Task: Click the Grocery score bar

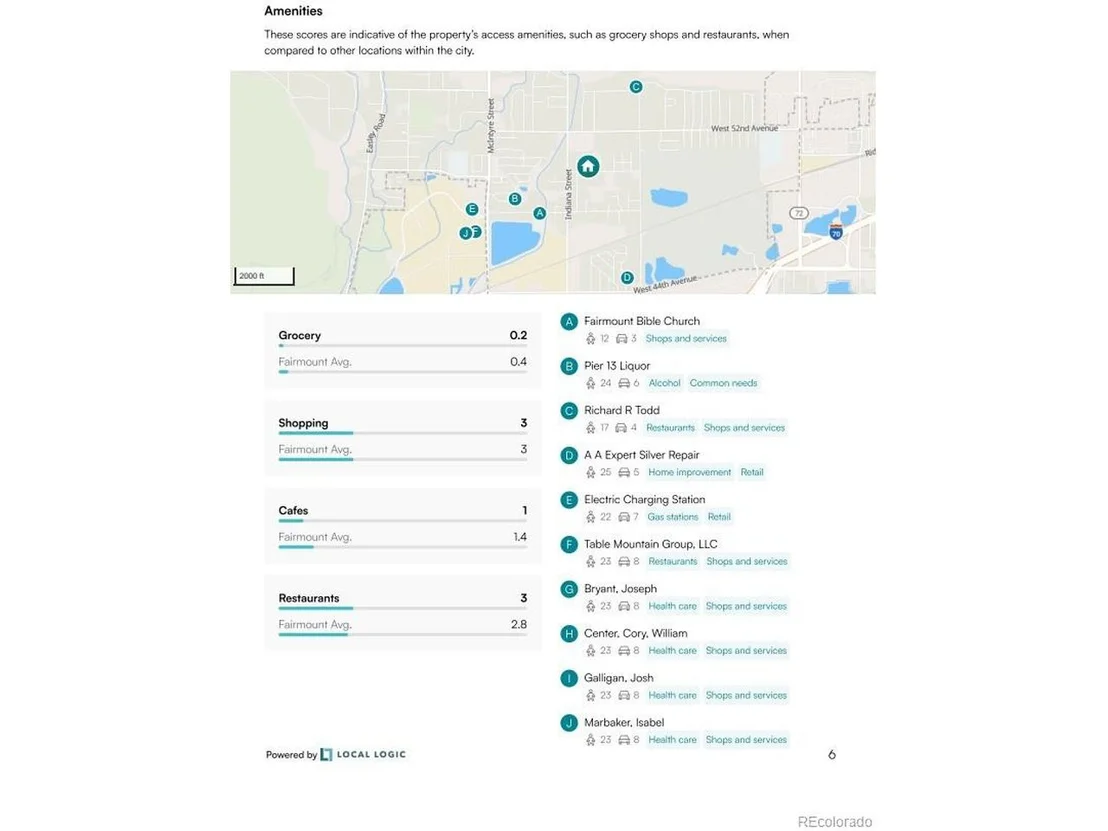Action: [403, 346]
